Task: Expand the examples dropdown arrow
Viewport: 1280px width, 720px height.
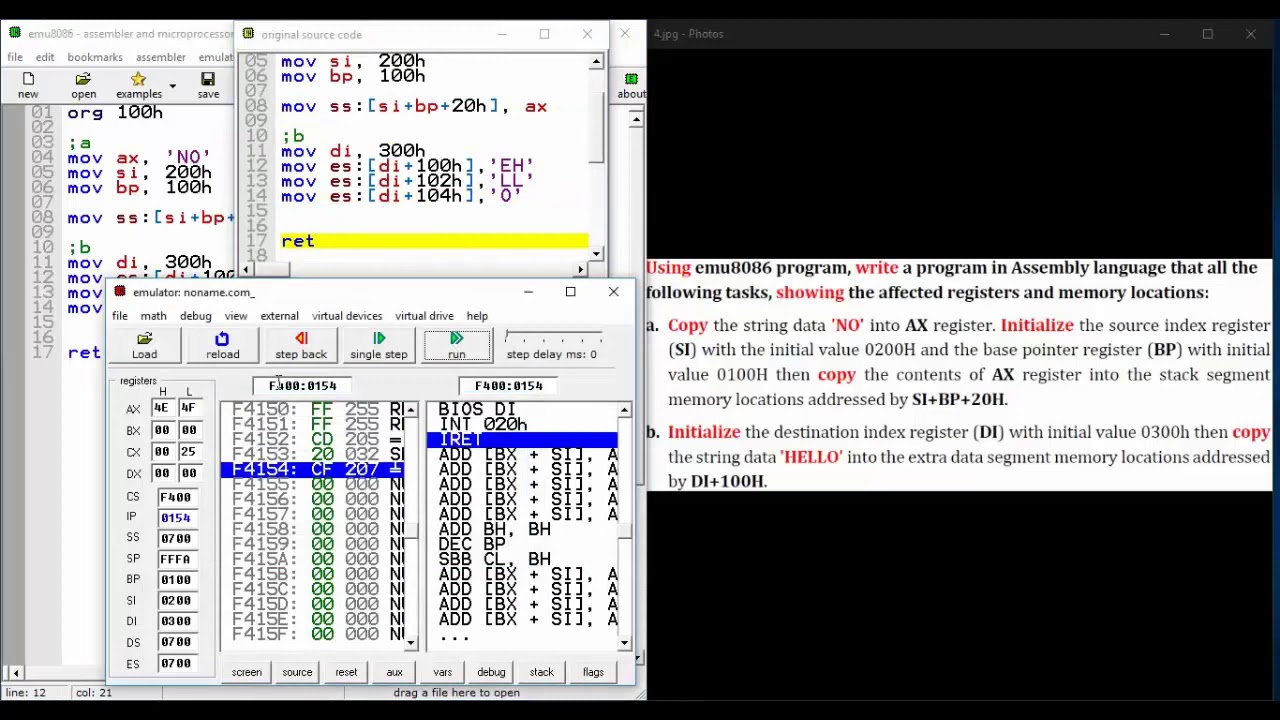Action: [x=172, y=86]
